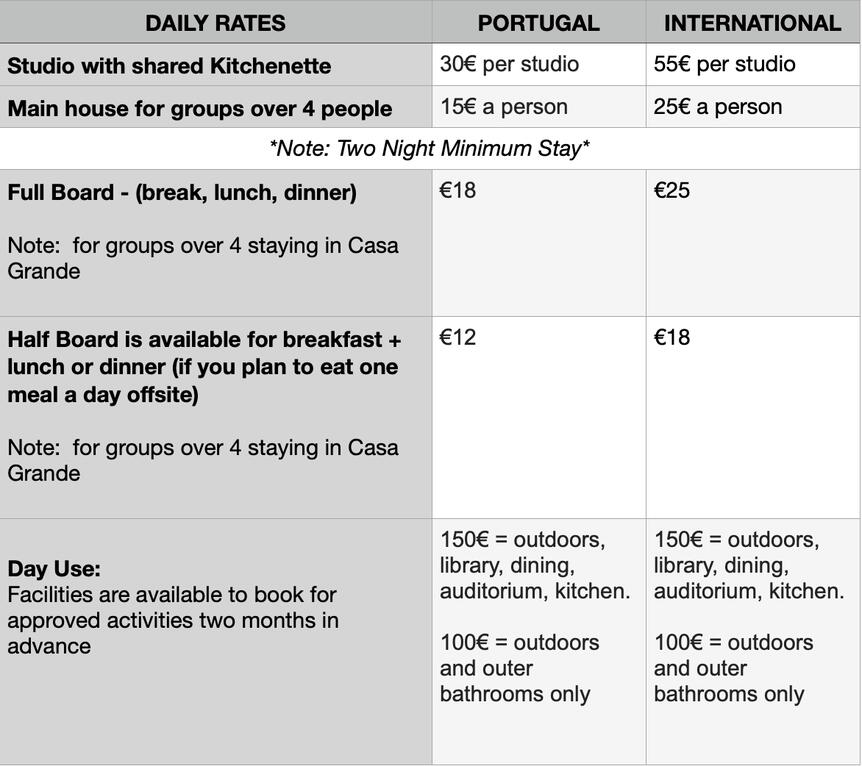Click Casa Grande note under Full Board
Image resolution: width=862 pixels, height=766 pixels.
(x=202, y=258)
